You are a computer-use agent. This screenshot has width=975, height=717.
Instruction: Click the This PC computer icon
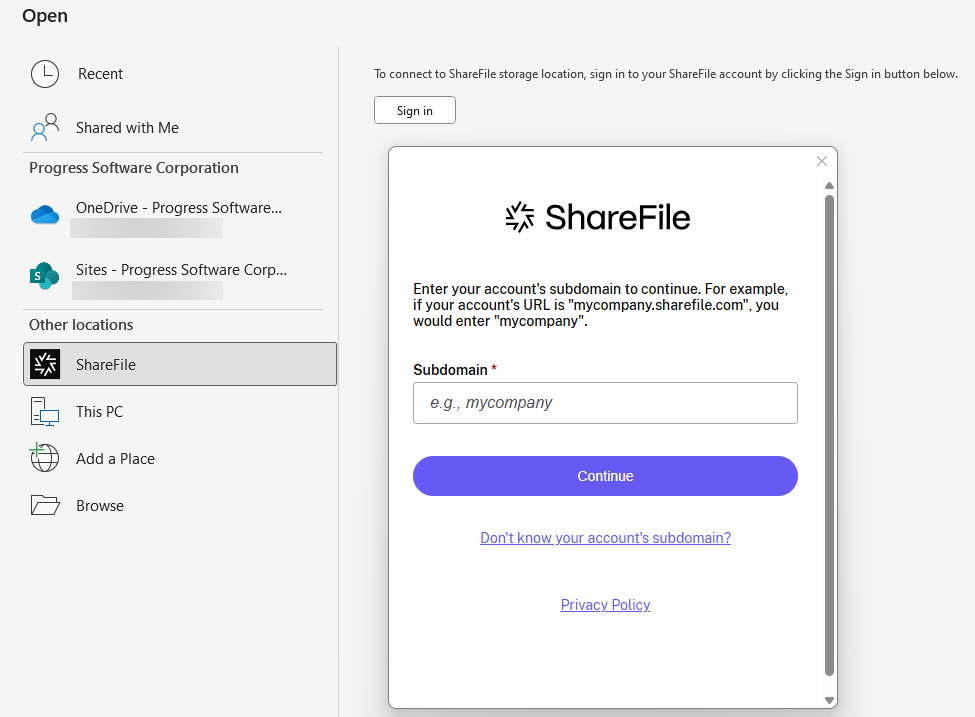click(x=45, y=412)
